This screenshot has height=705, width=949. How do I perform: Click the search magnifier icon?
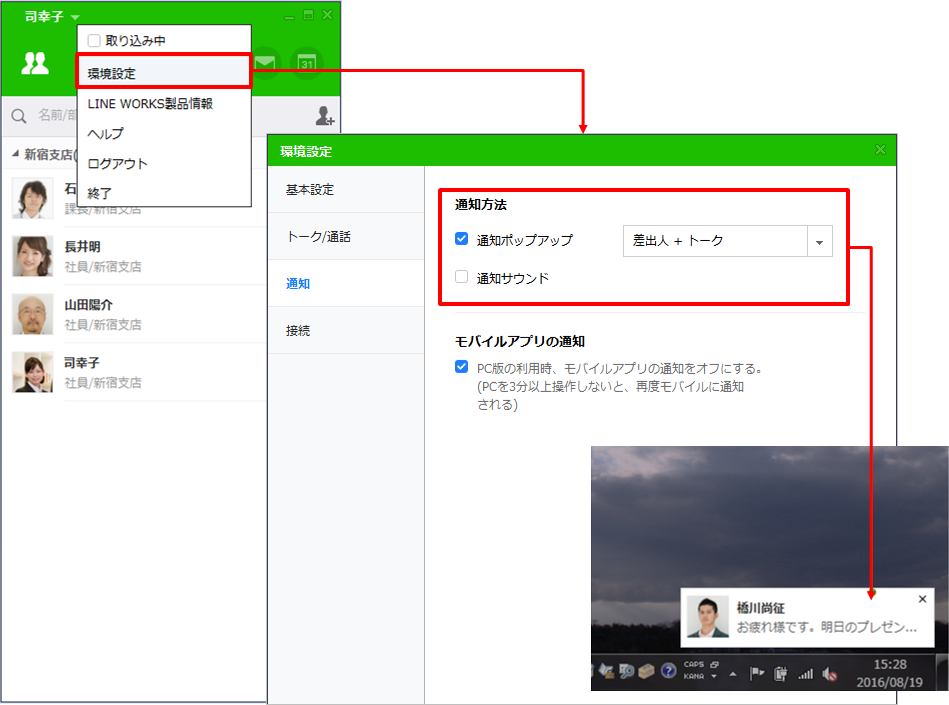coord(19,116)
